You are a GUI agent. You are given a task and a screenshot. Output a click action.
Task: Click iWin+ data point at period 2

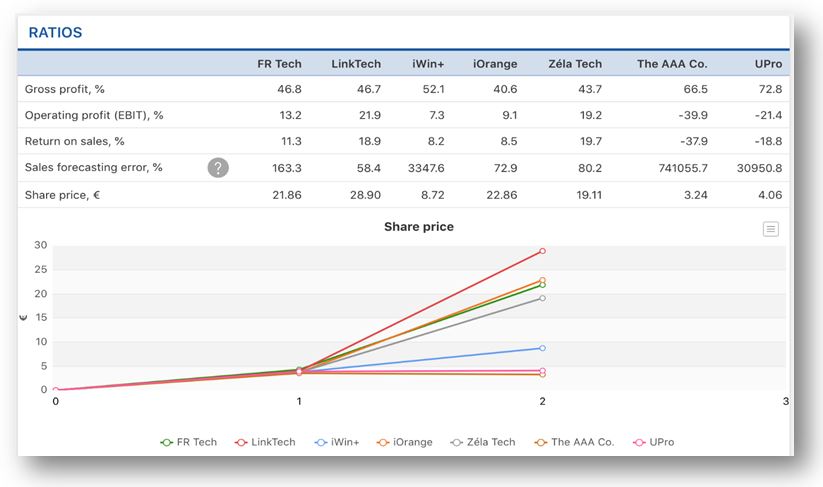[x=542, y=348]
